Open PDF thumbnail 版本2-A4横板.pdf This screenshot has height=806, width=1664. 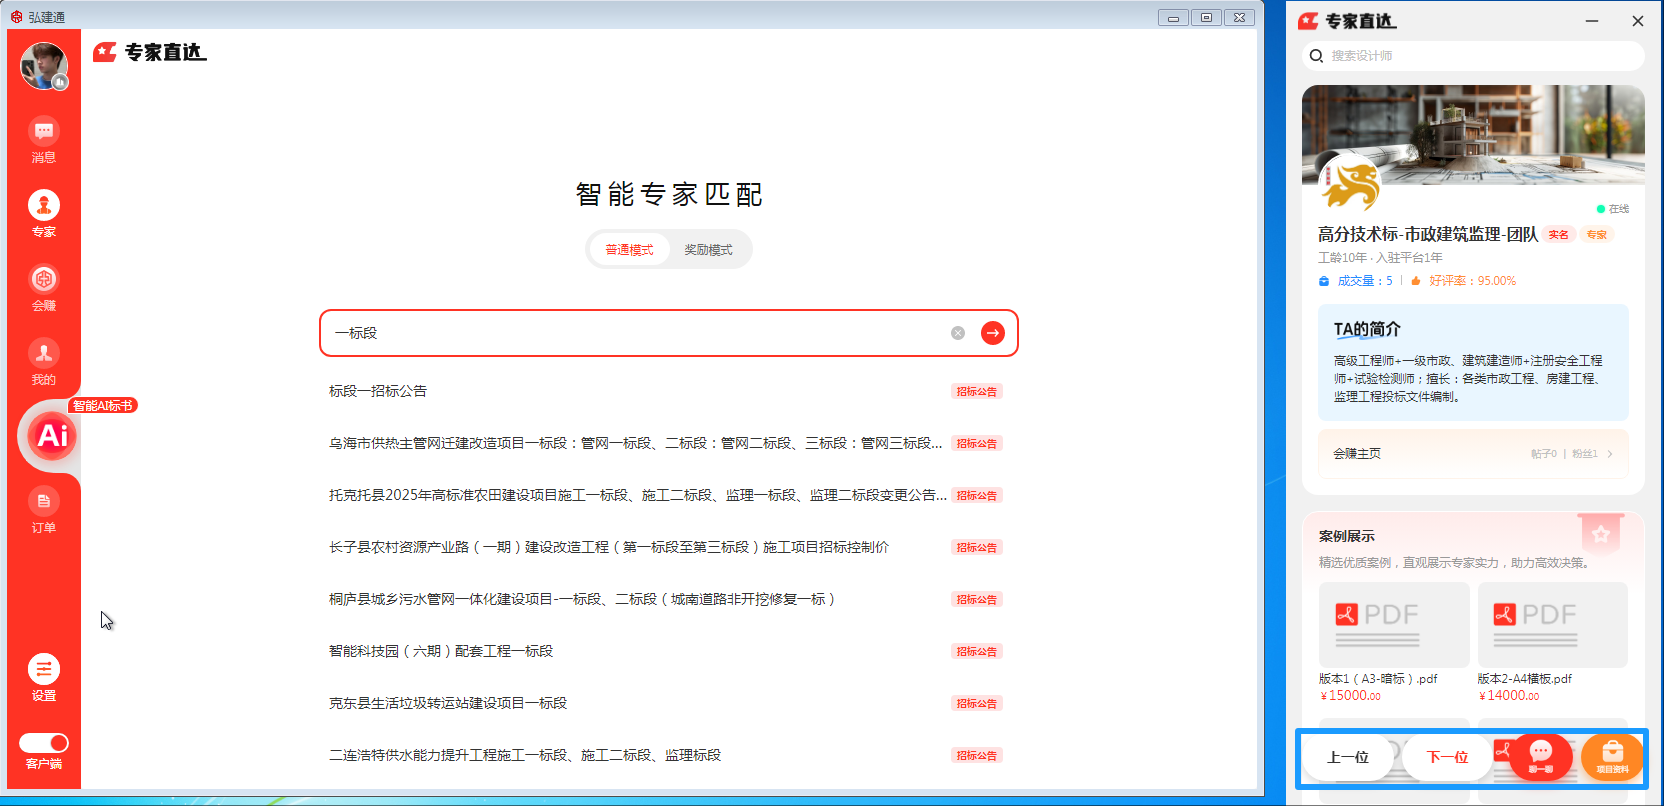[x=1552, y=624]
